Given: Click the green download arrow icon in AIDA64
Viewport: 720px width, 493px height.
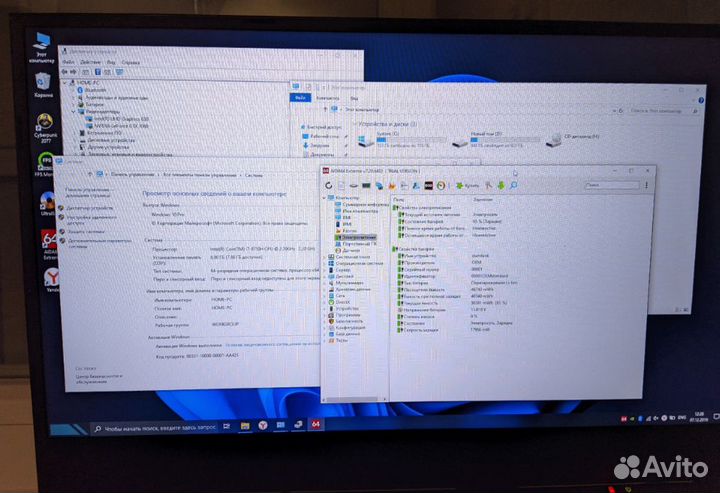Looking at the screenshot, I should pos(501,185).
